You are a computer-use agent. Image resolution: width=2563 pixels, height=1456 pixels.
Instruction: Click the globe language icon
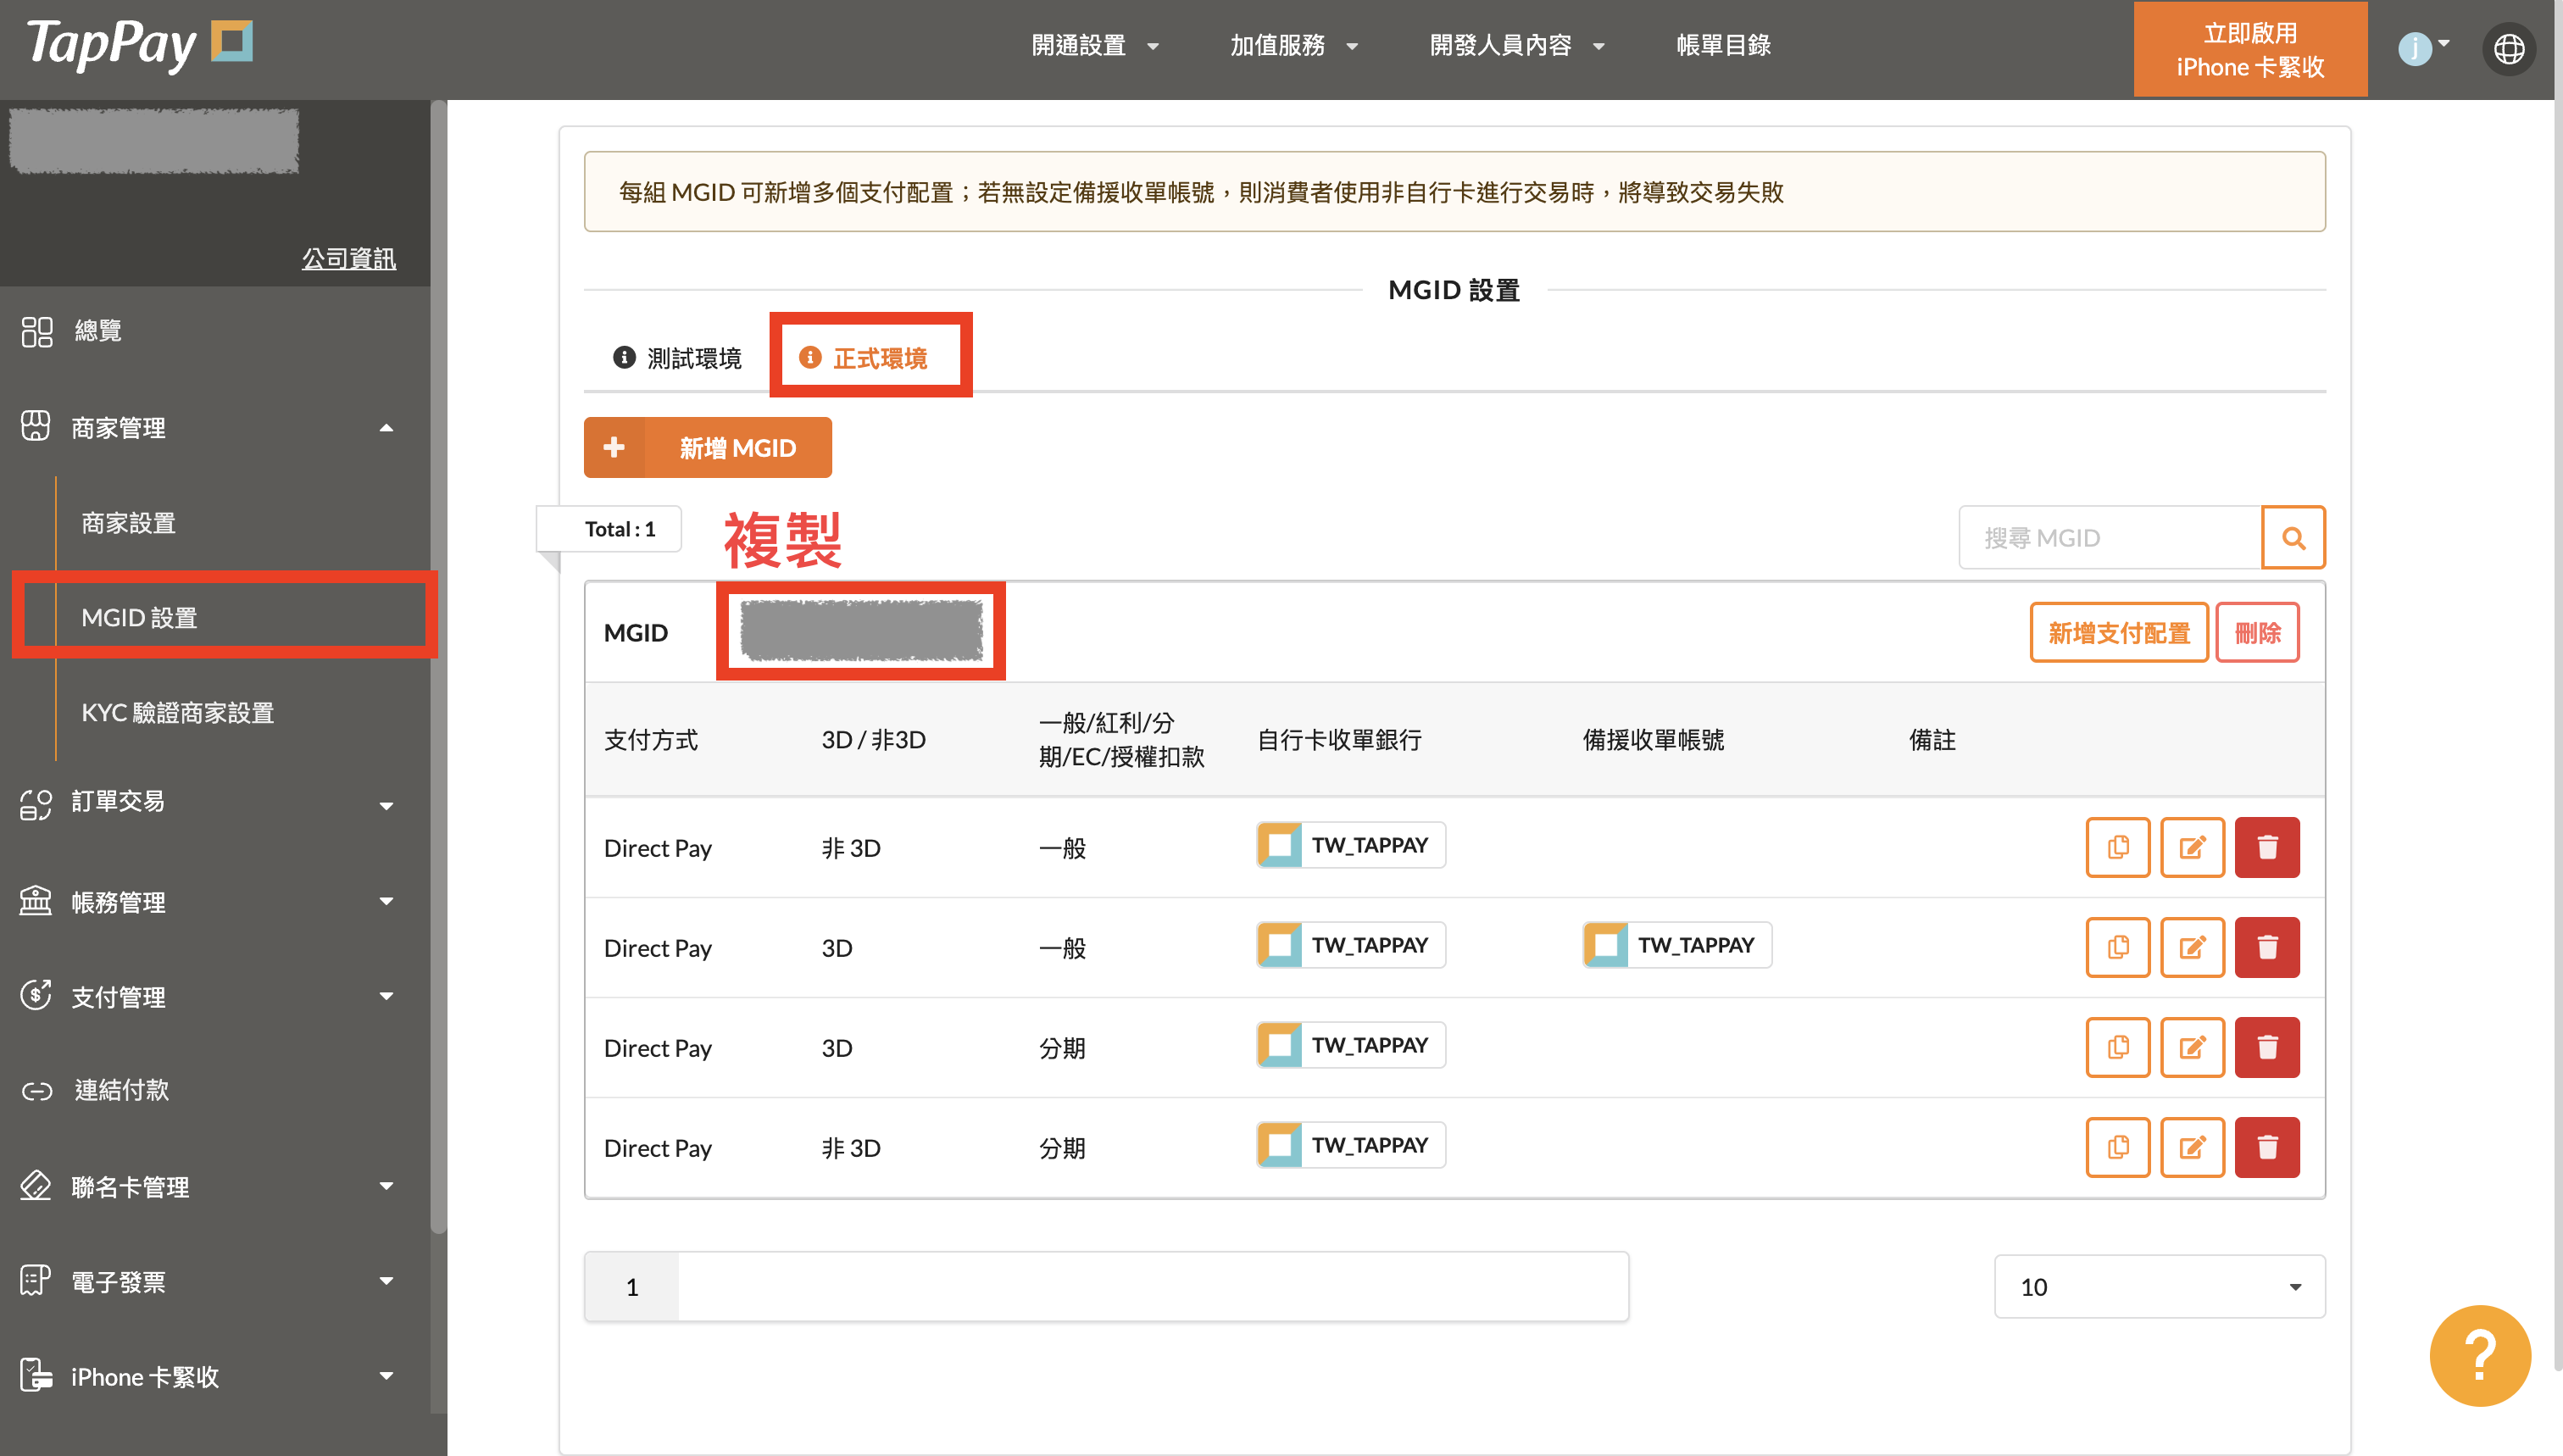click(2508, 48)
